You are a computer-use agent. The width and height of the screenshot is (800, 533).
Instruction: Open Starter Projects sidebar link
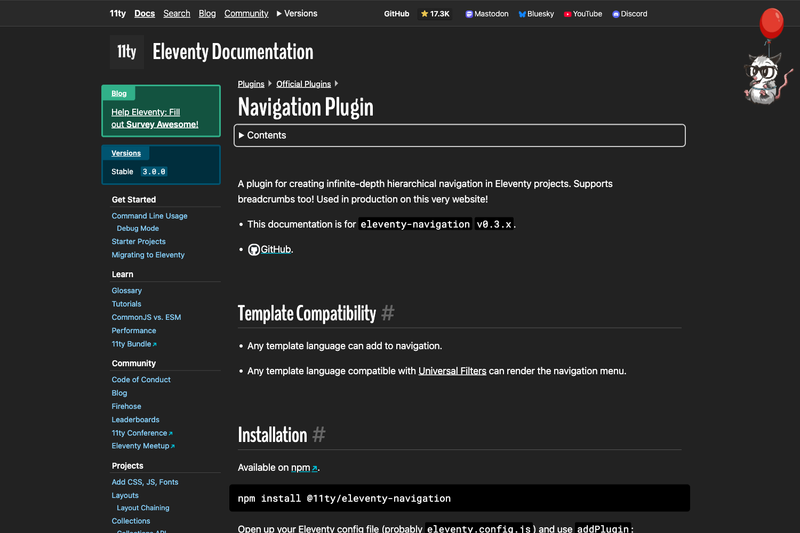coord(138,241)
